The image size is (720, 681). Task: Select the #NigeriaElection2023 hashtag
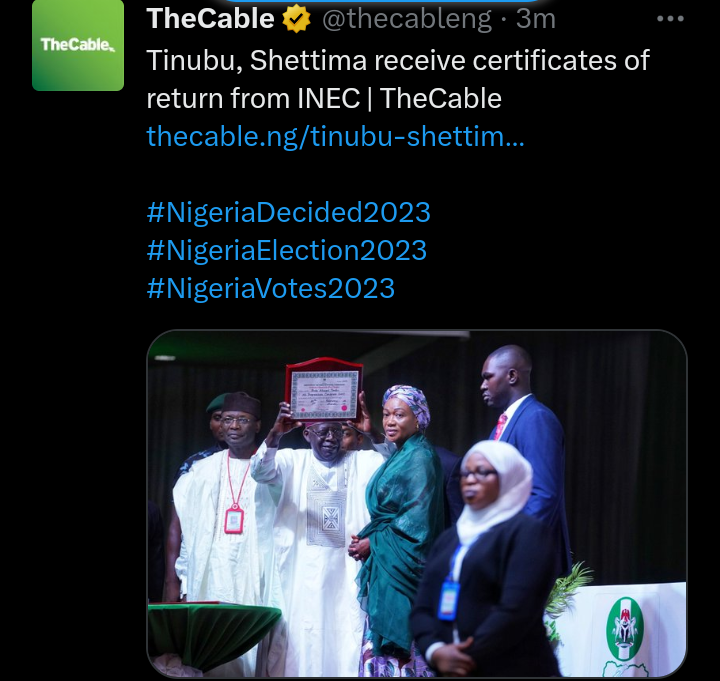point(287,250)
